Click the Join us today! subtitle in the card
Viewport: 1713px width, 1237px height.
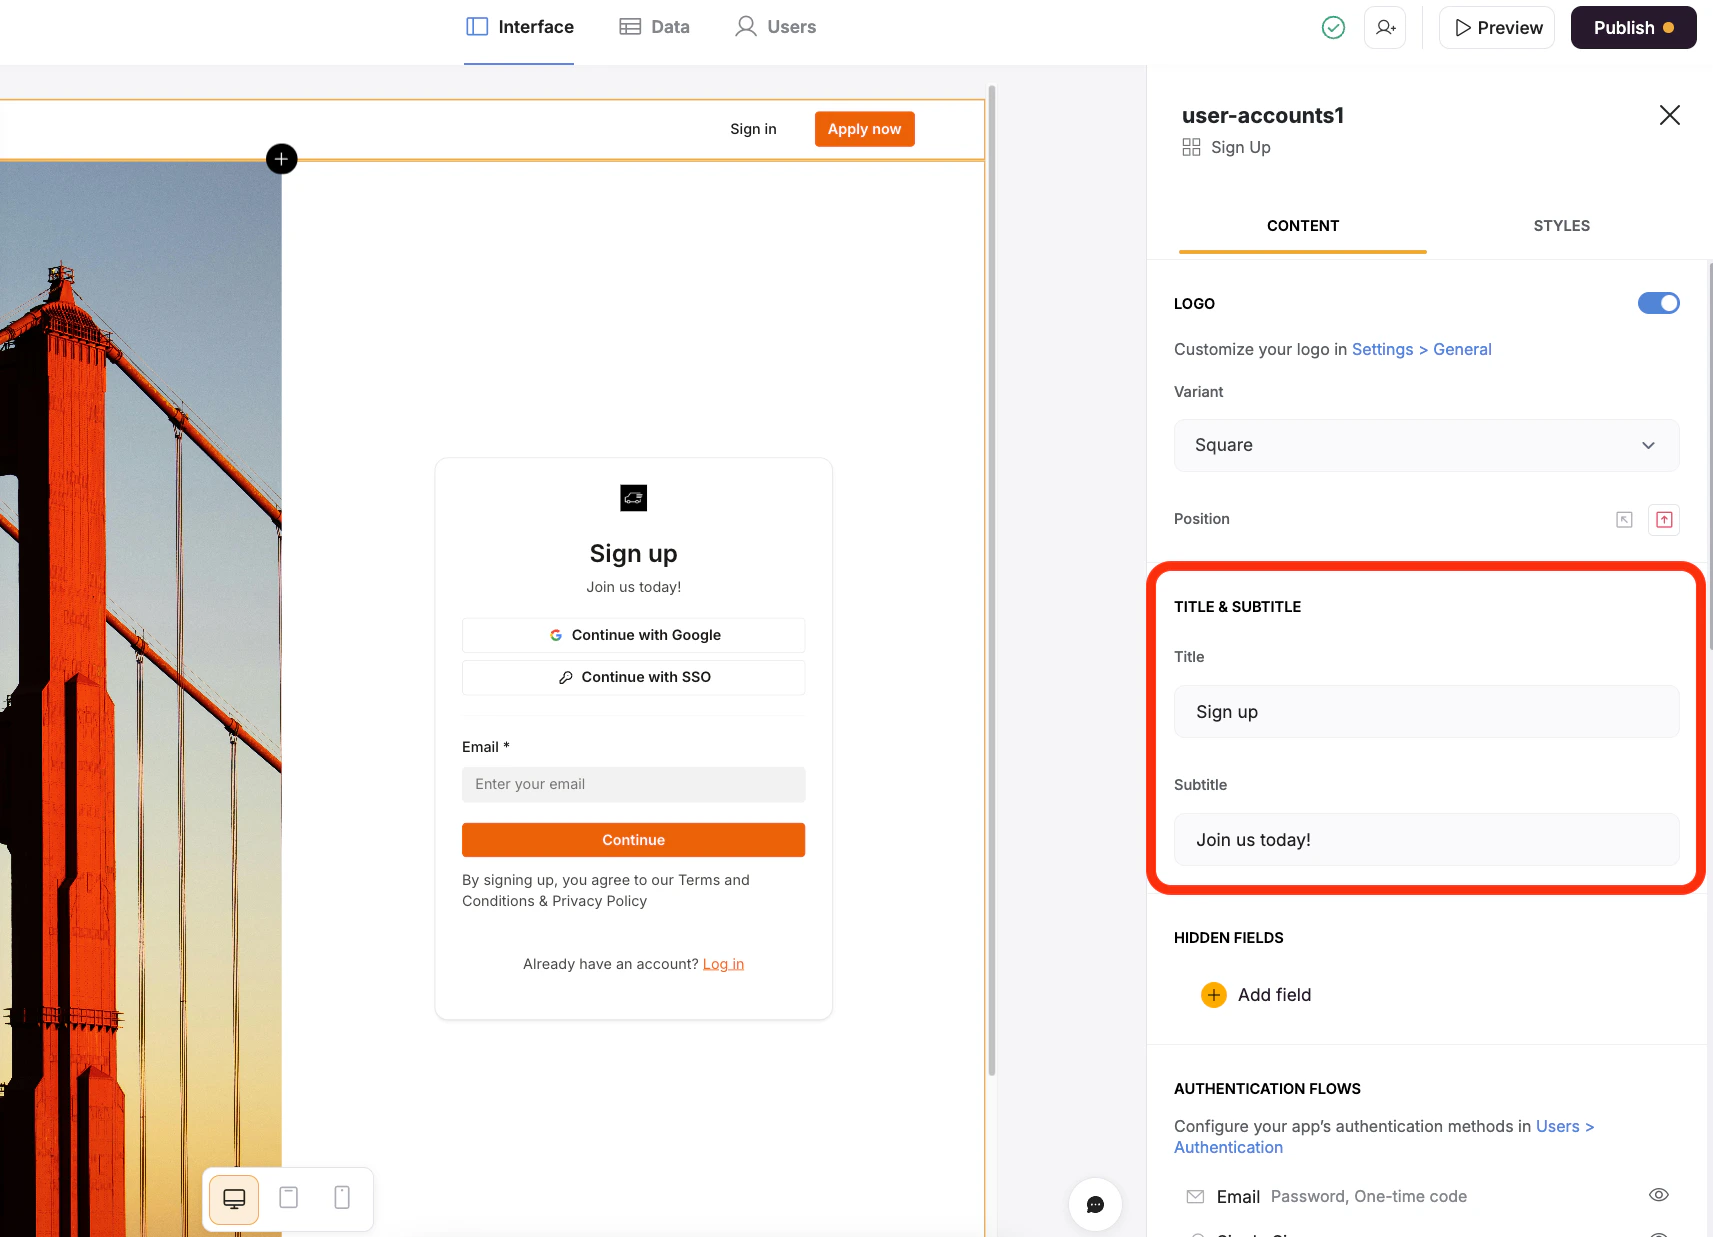coord(633,587)
